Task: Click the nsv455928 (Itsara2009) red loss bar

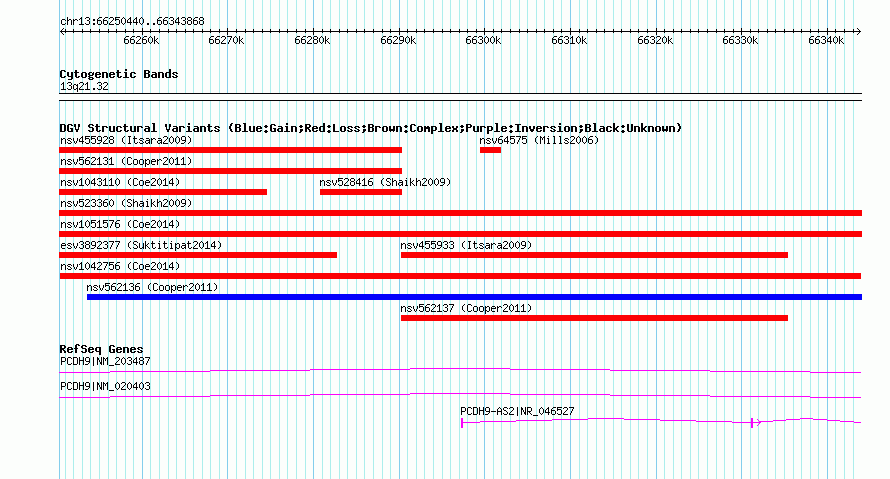Action: point(230,150)
